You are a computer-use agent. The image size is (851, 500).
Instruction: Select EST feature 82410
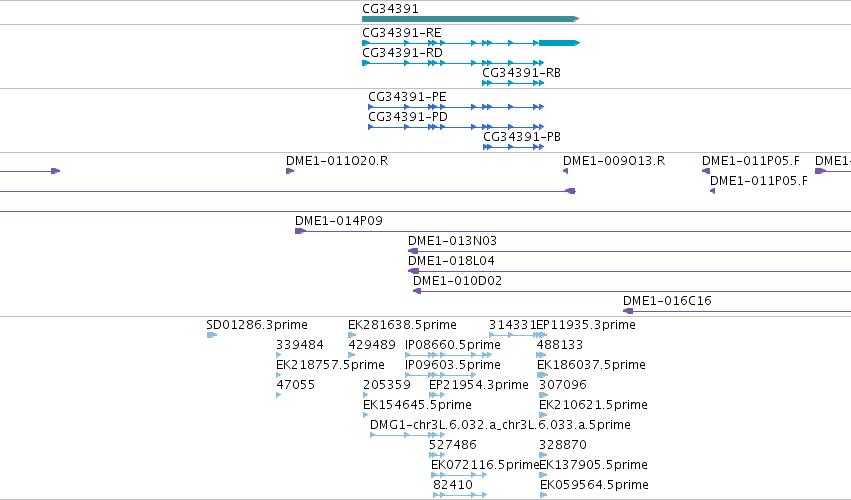(x=453, y=485)
